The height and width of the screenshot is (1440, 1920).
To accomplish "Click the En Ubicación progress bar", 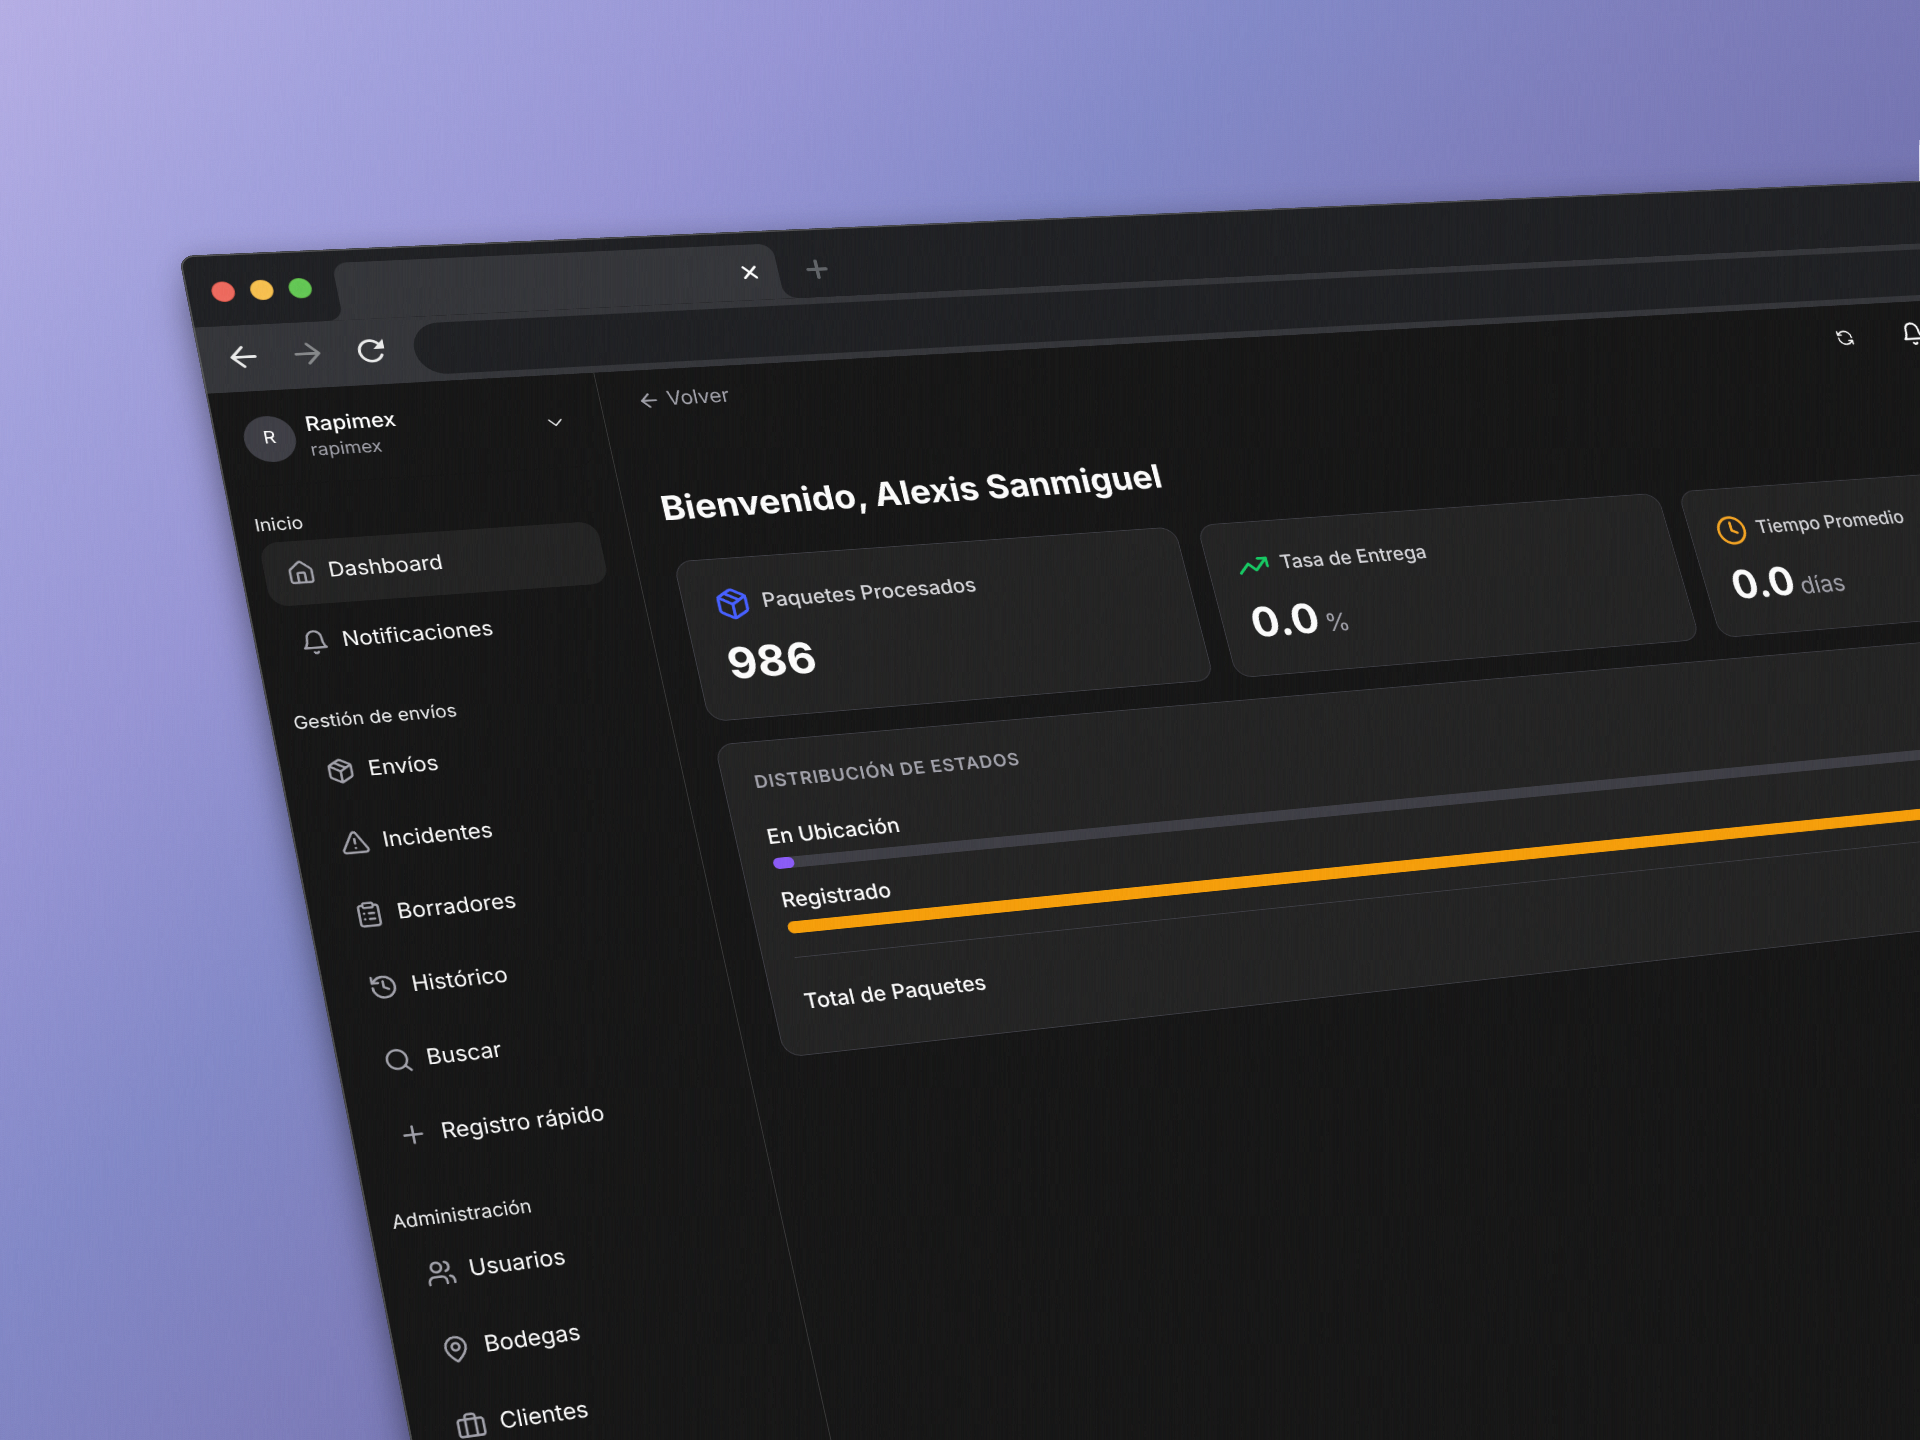I will 1345,807.
